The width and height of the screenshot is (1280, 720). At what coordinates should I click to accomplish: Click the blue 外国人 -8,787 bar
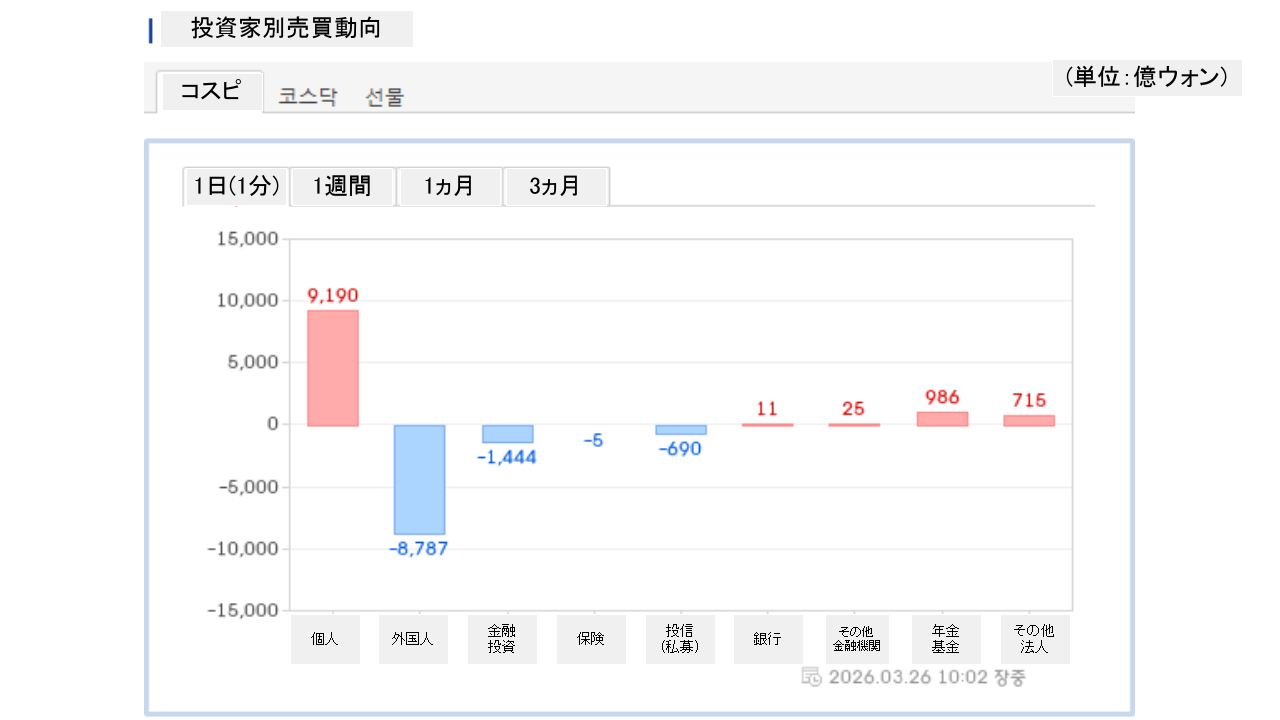(x=419, y=479)
